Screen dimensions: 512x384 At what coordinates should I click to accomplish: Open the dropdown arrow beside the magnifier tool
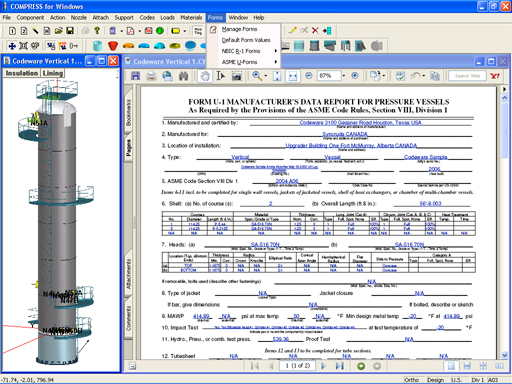266,76
